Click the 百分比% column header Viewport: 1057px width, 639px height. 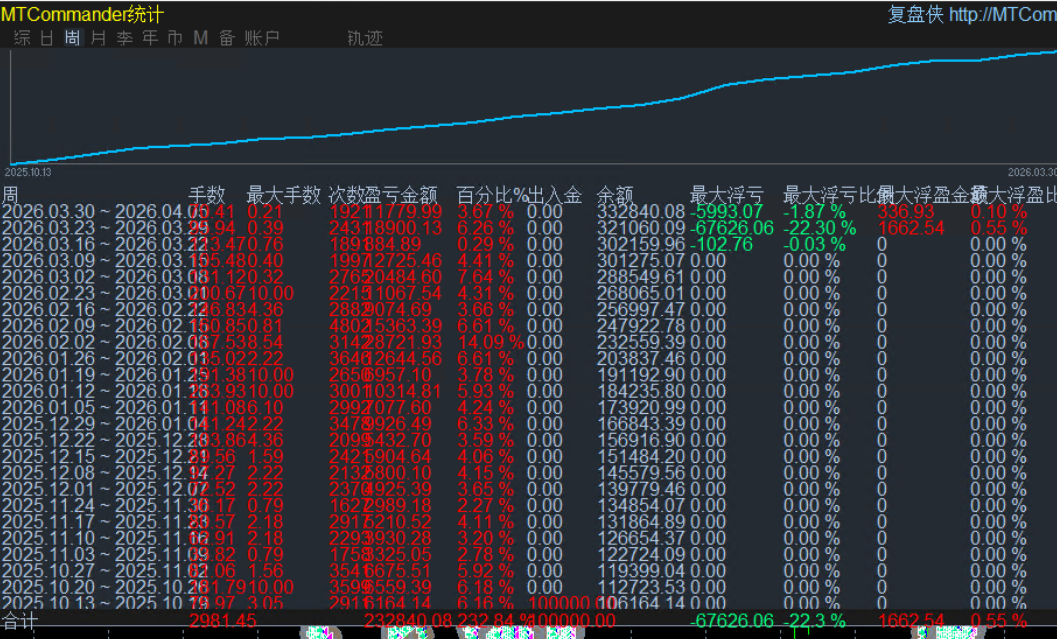coord(492,195)
